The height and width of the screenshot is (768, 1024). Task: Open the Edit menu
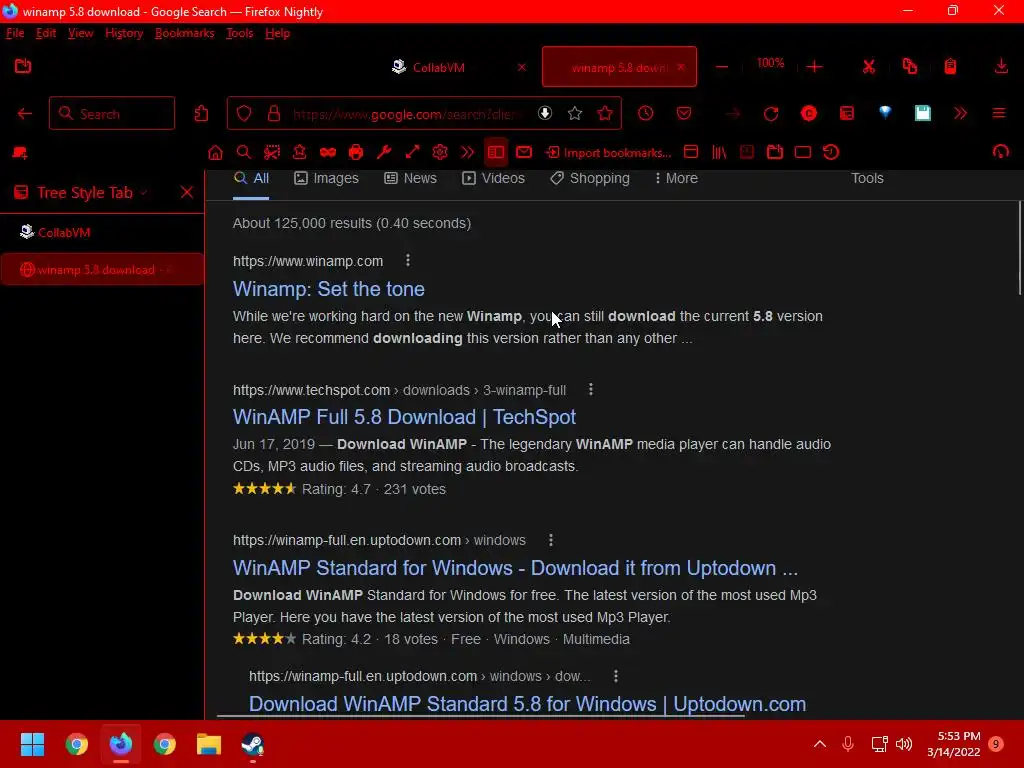pos(46,33)
